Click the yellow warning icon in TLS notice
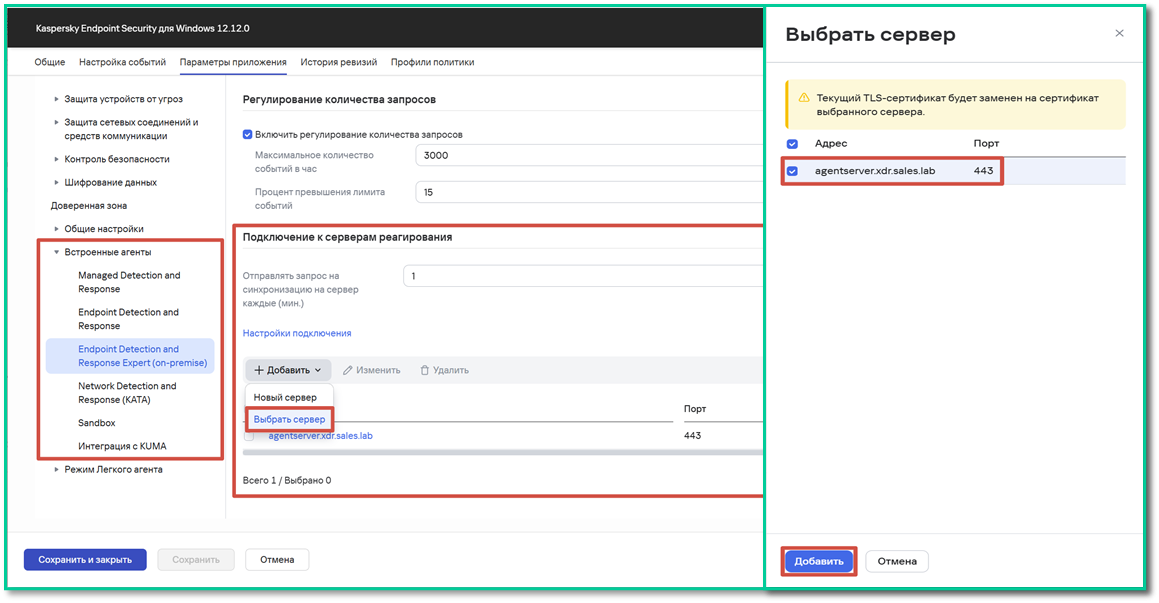Viewport: 1159px width, 603px height. [804, 98]
